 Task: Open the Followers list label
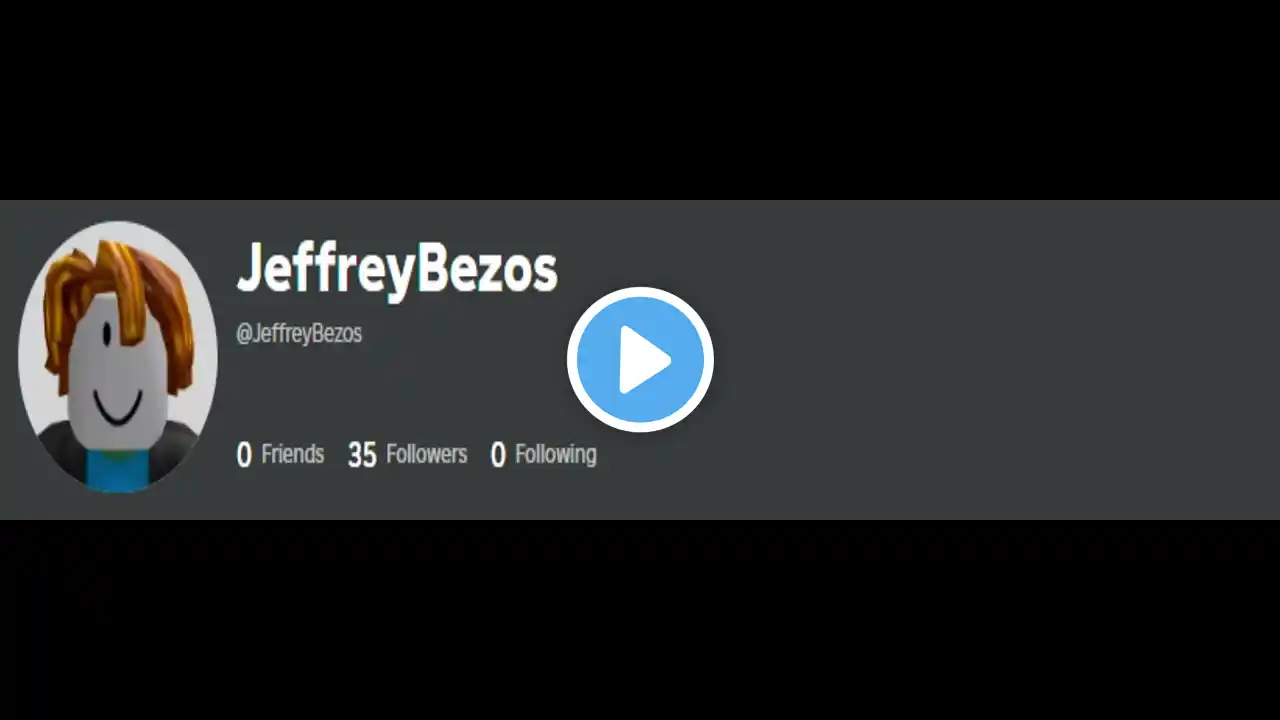[x=427, y=454]
